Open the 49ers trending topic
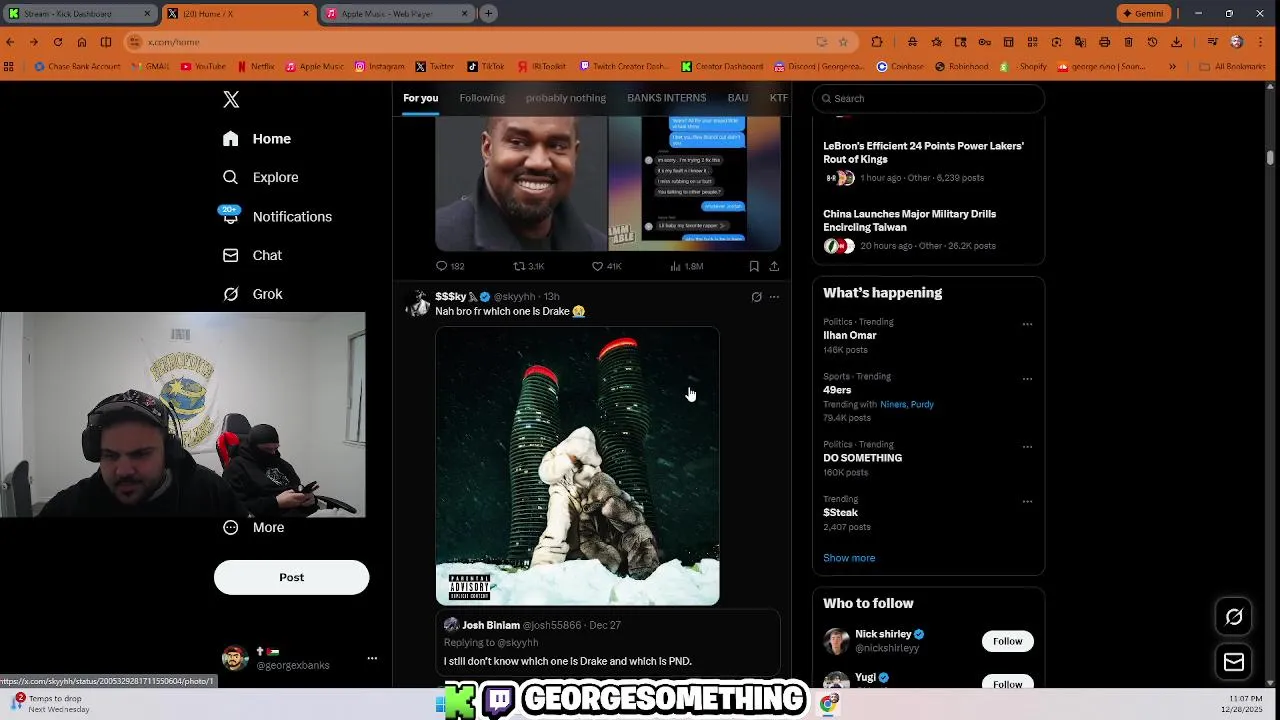This screenshot has width=1280, height=720. tap(837, 390)
